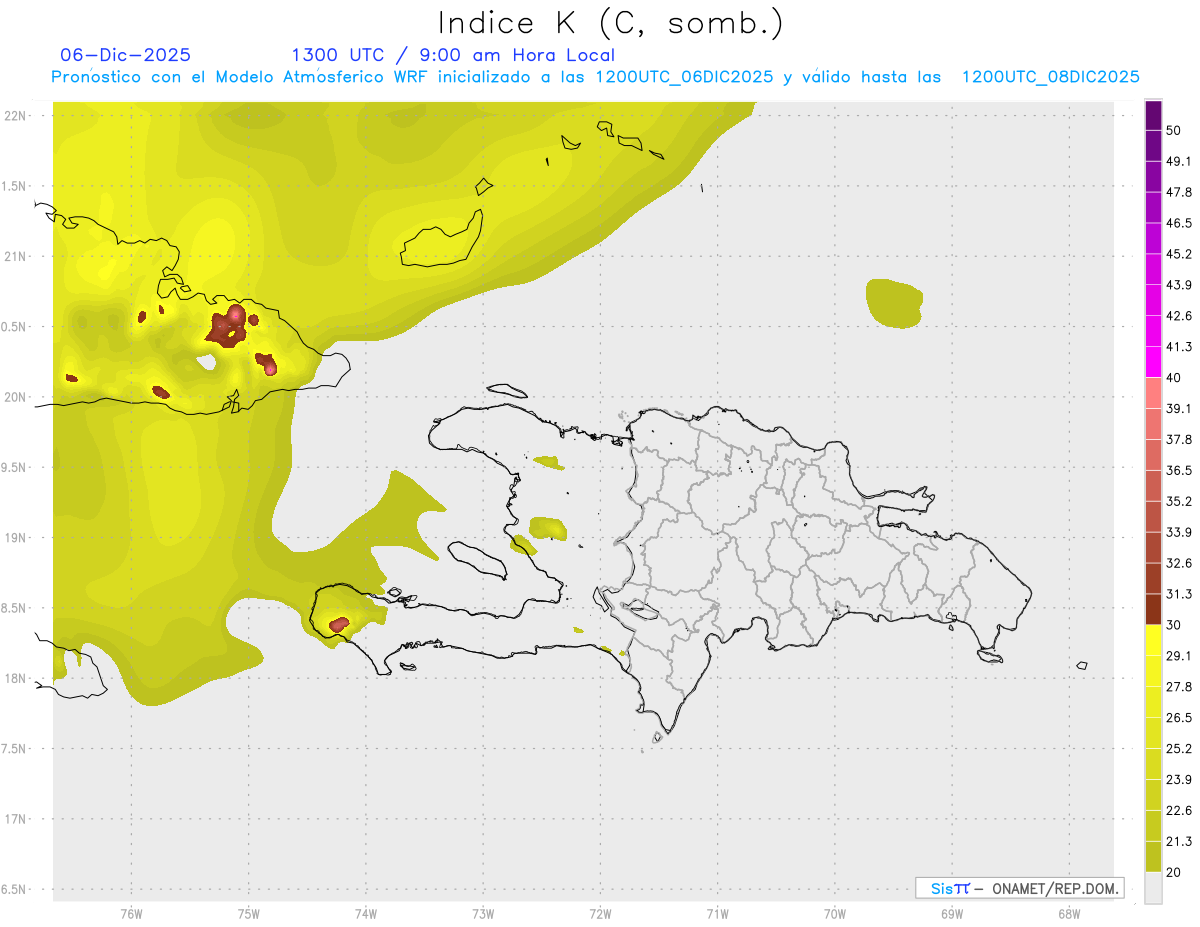Click the "73W" longitude label
This screenshot has height=927, width=1200.
pyautogui.click(x=483, y=914)
